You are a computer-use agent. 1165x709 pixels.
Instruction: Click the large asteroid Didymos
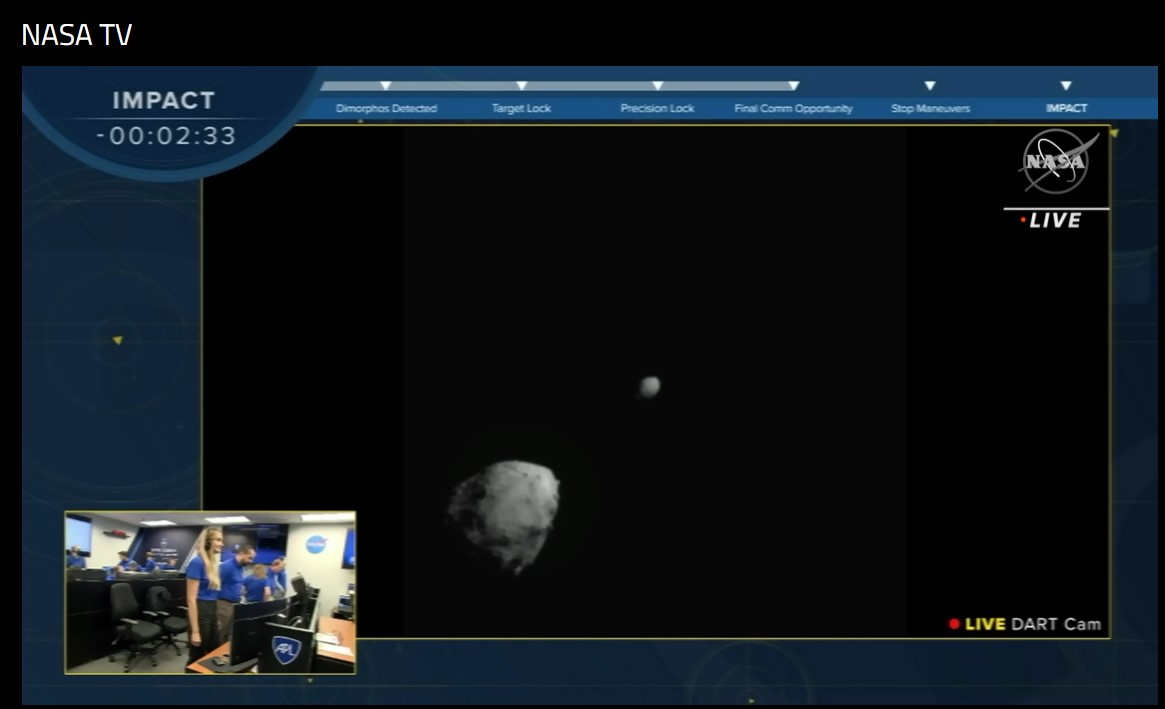(505, 513)
